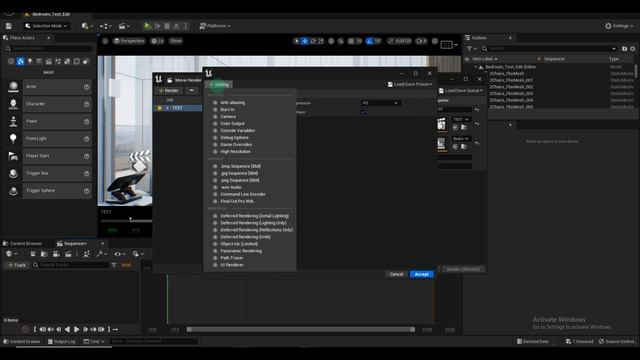Open Load/Save Preset dropdown

[410, 84]
